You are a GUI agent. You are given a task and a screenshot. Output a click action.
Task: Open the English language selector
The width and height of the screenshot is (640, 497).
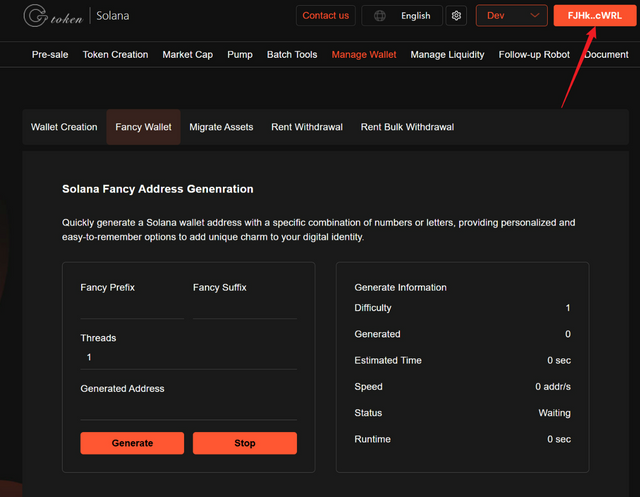click(x=402, y=16)
